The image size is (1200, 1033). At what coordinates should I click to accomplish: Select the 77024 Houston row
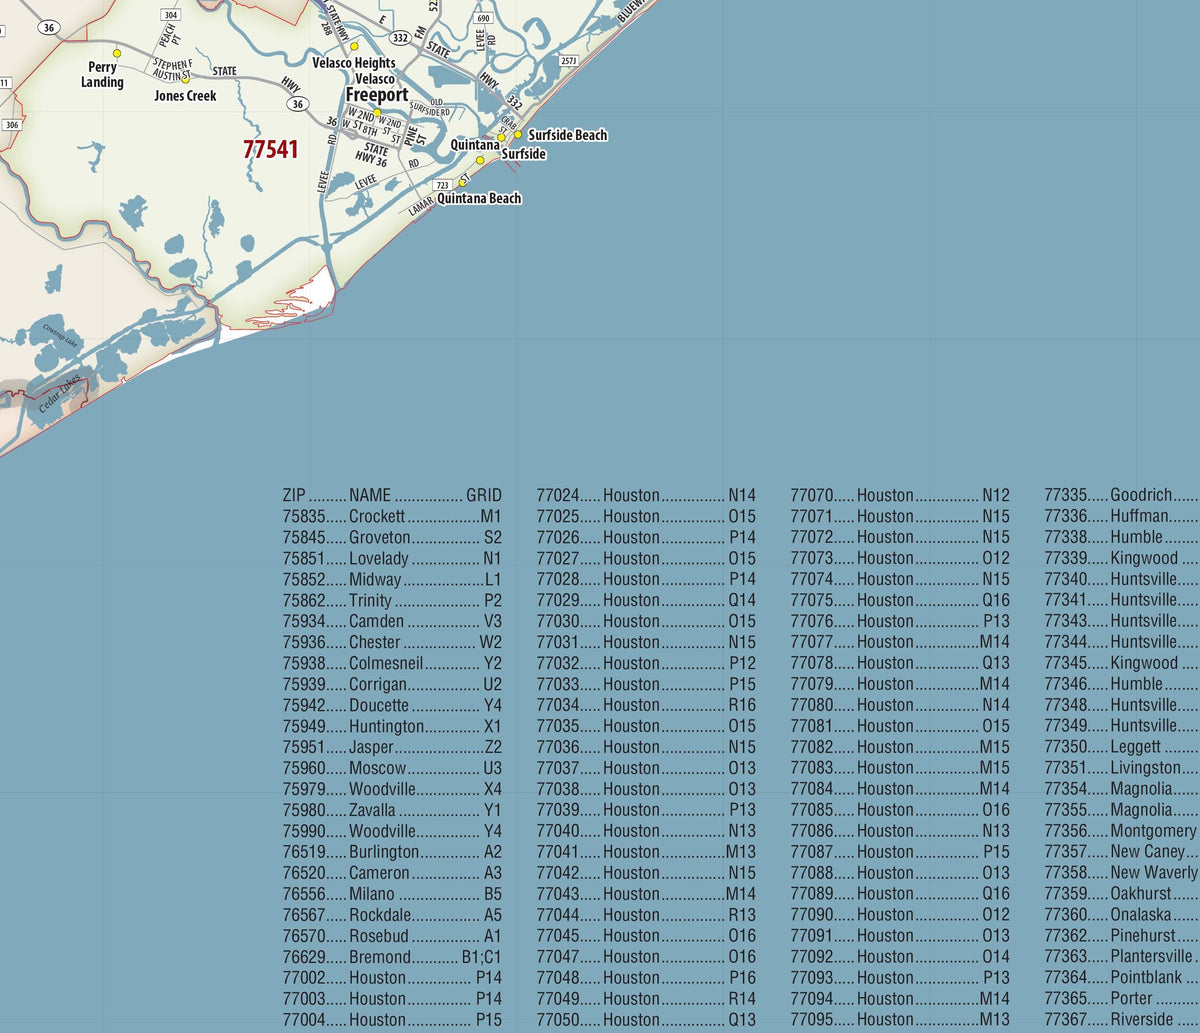(x=646, y=495)
